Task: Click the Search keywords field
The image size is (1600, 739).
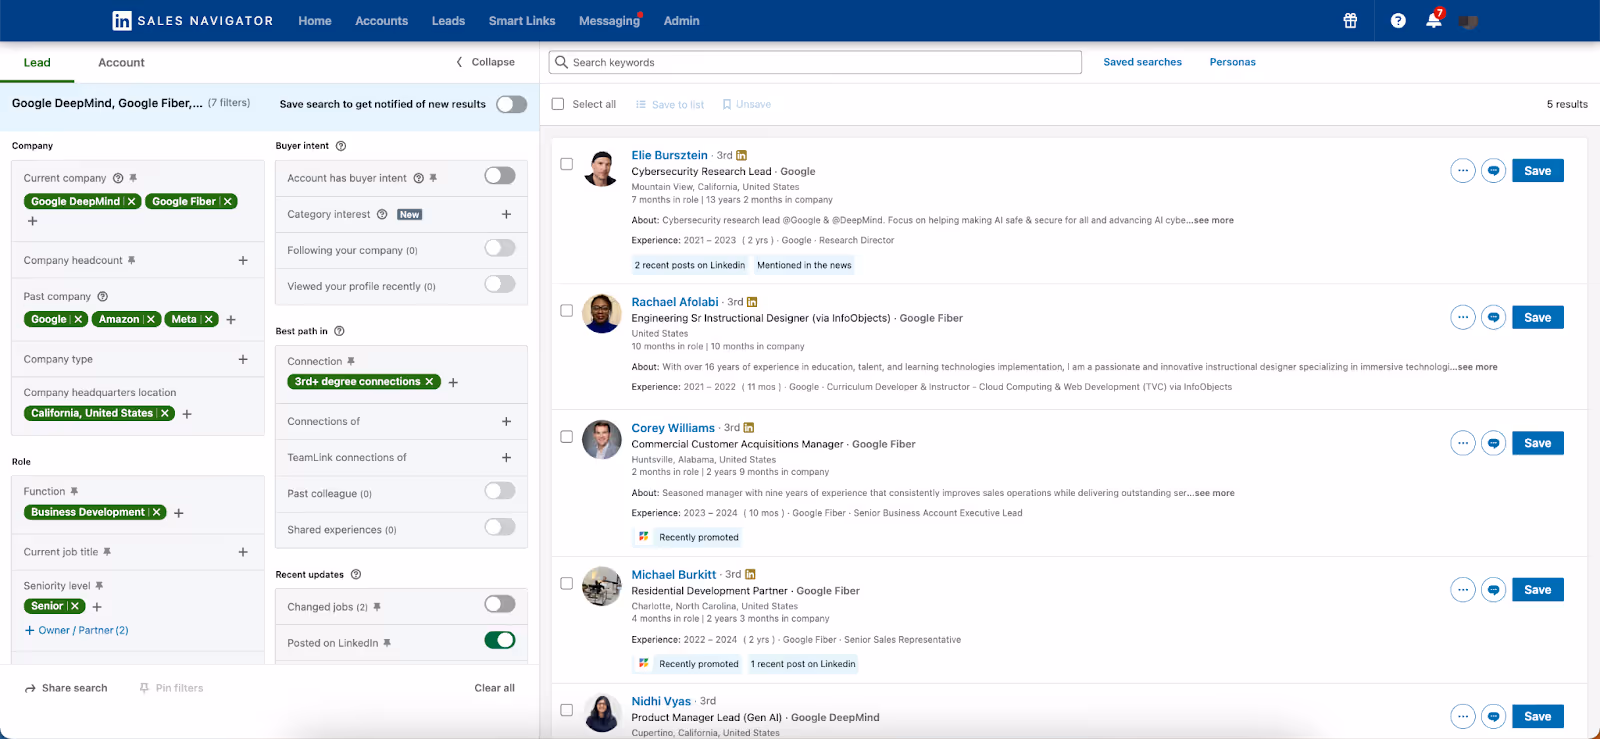Action: [815, 62]
